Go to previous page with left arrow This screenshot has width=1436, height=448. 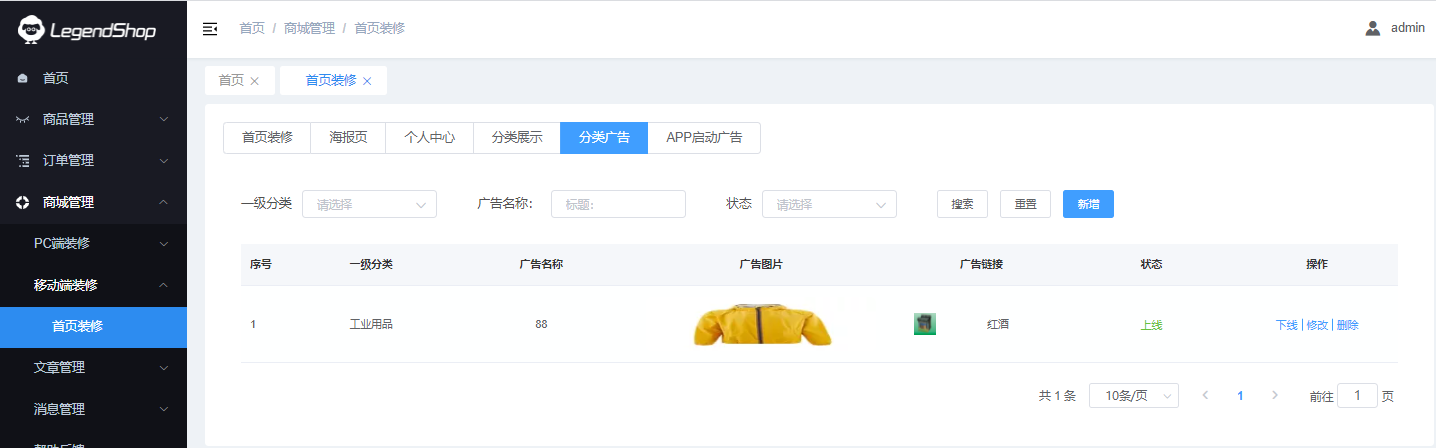point(1205,395)
